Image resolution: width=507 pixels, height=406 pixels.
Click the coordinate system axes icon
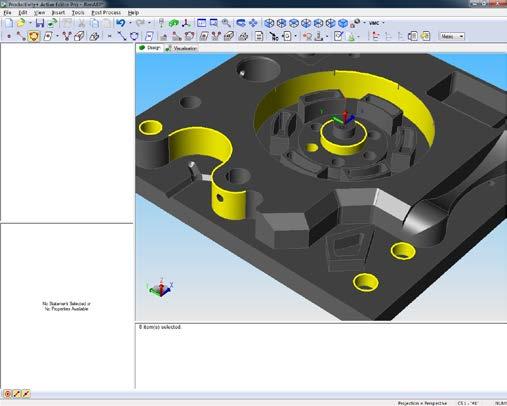[x=186, y=23]
